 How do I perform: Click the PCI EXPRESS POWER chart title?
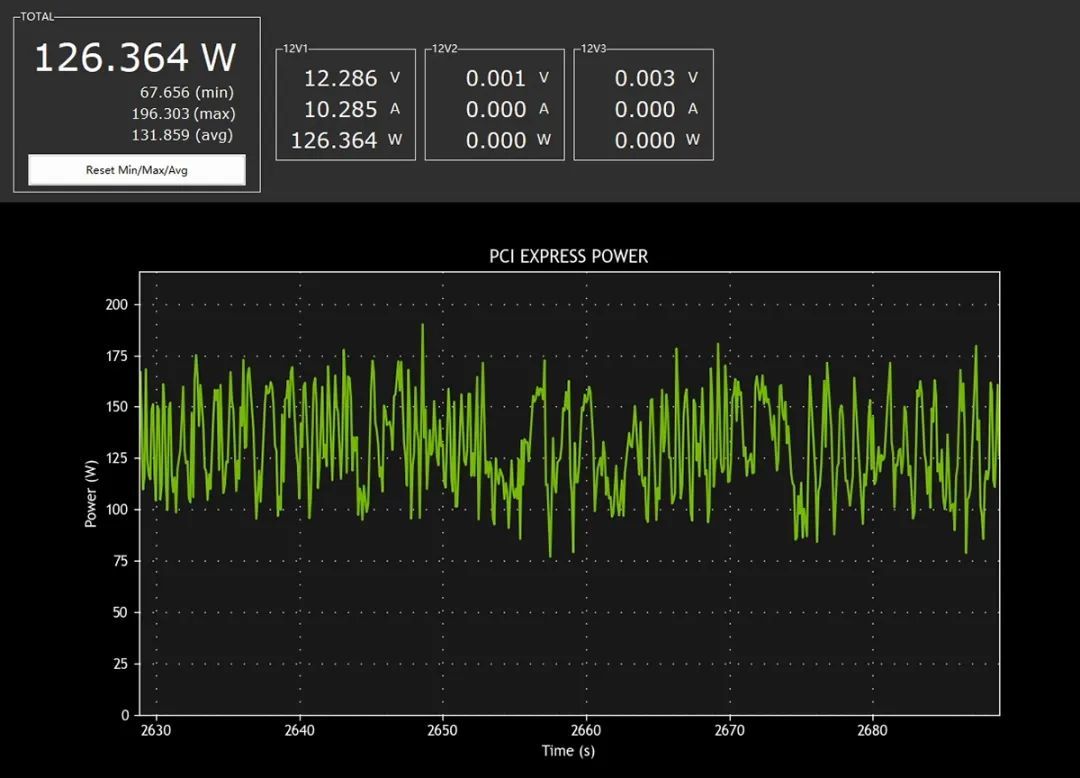pos(568,256)
